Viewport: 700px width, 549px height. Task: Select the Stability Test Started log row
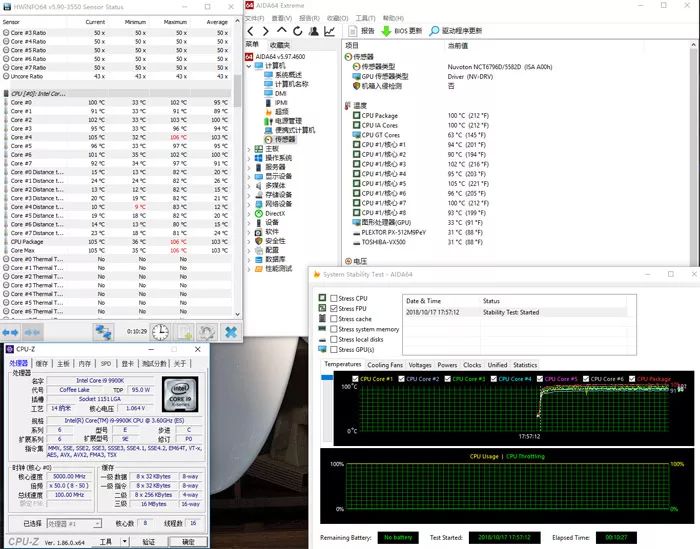coord(516,312)
